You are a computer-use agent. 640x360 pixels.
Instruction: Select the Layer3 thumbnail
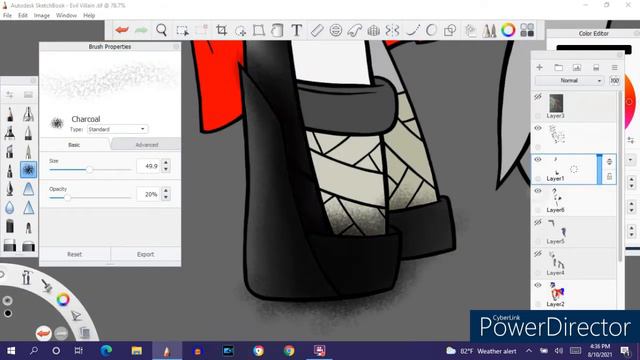pos(556,103)
